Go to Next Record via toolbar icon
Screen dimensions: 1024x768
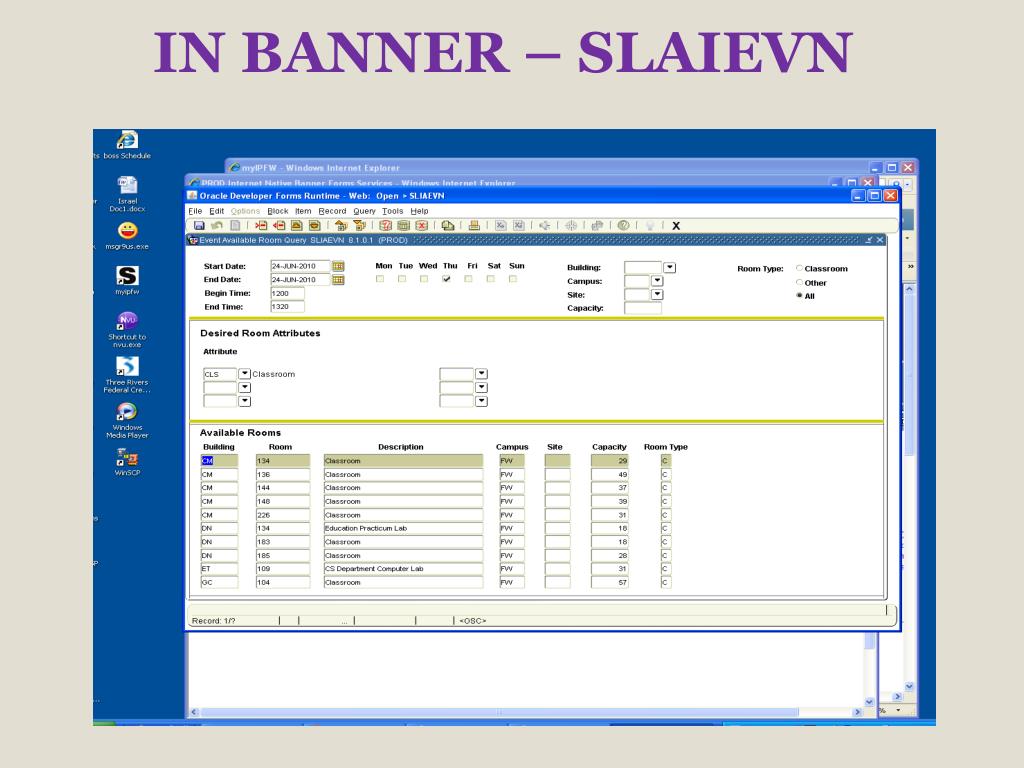click(x=315, y=225)
